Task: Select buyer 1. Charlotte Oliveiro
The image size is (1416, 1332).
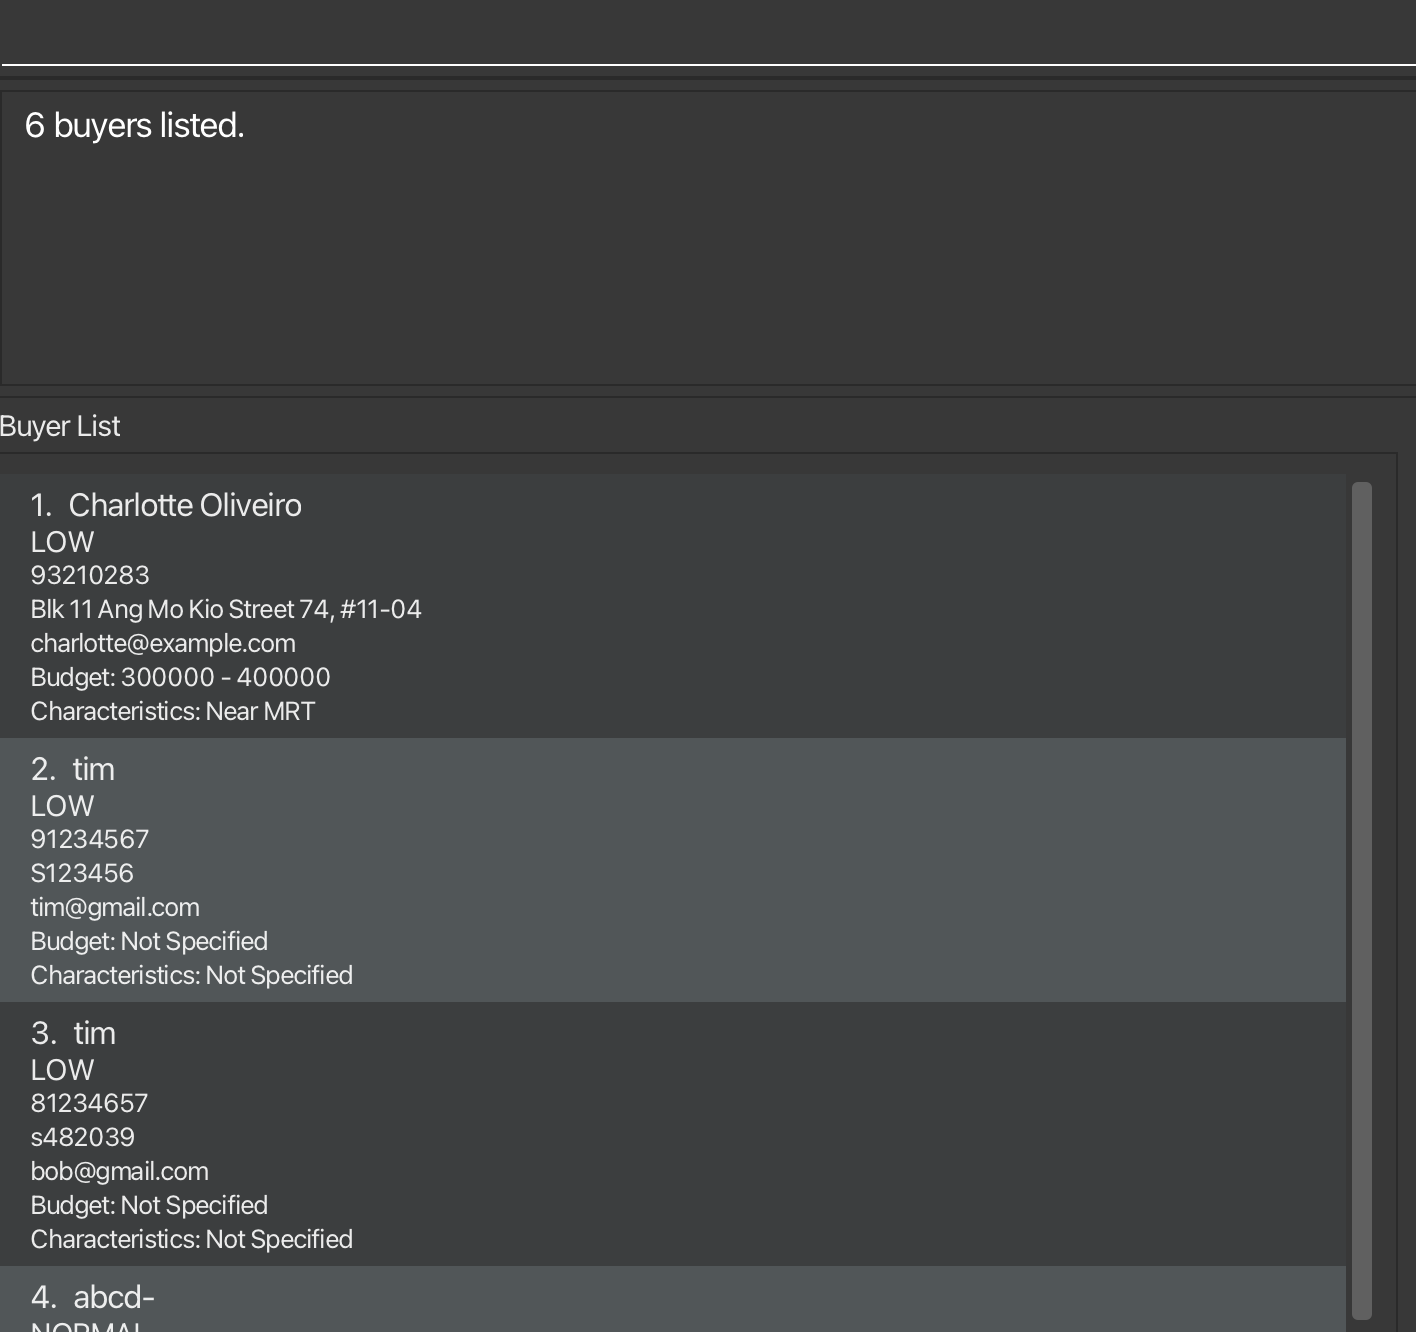Action: click(673, 606)
